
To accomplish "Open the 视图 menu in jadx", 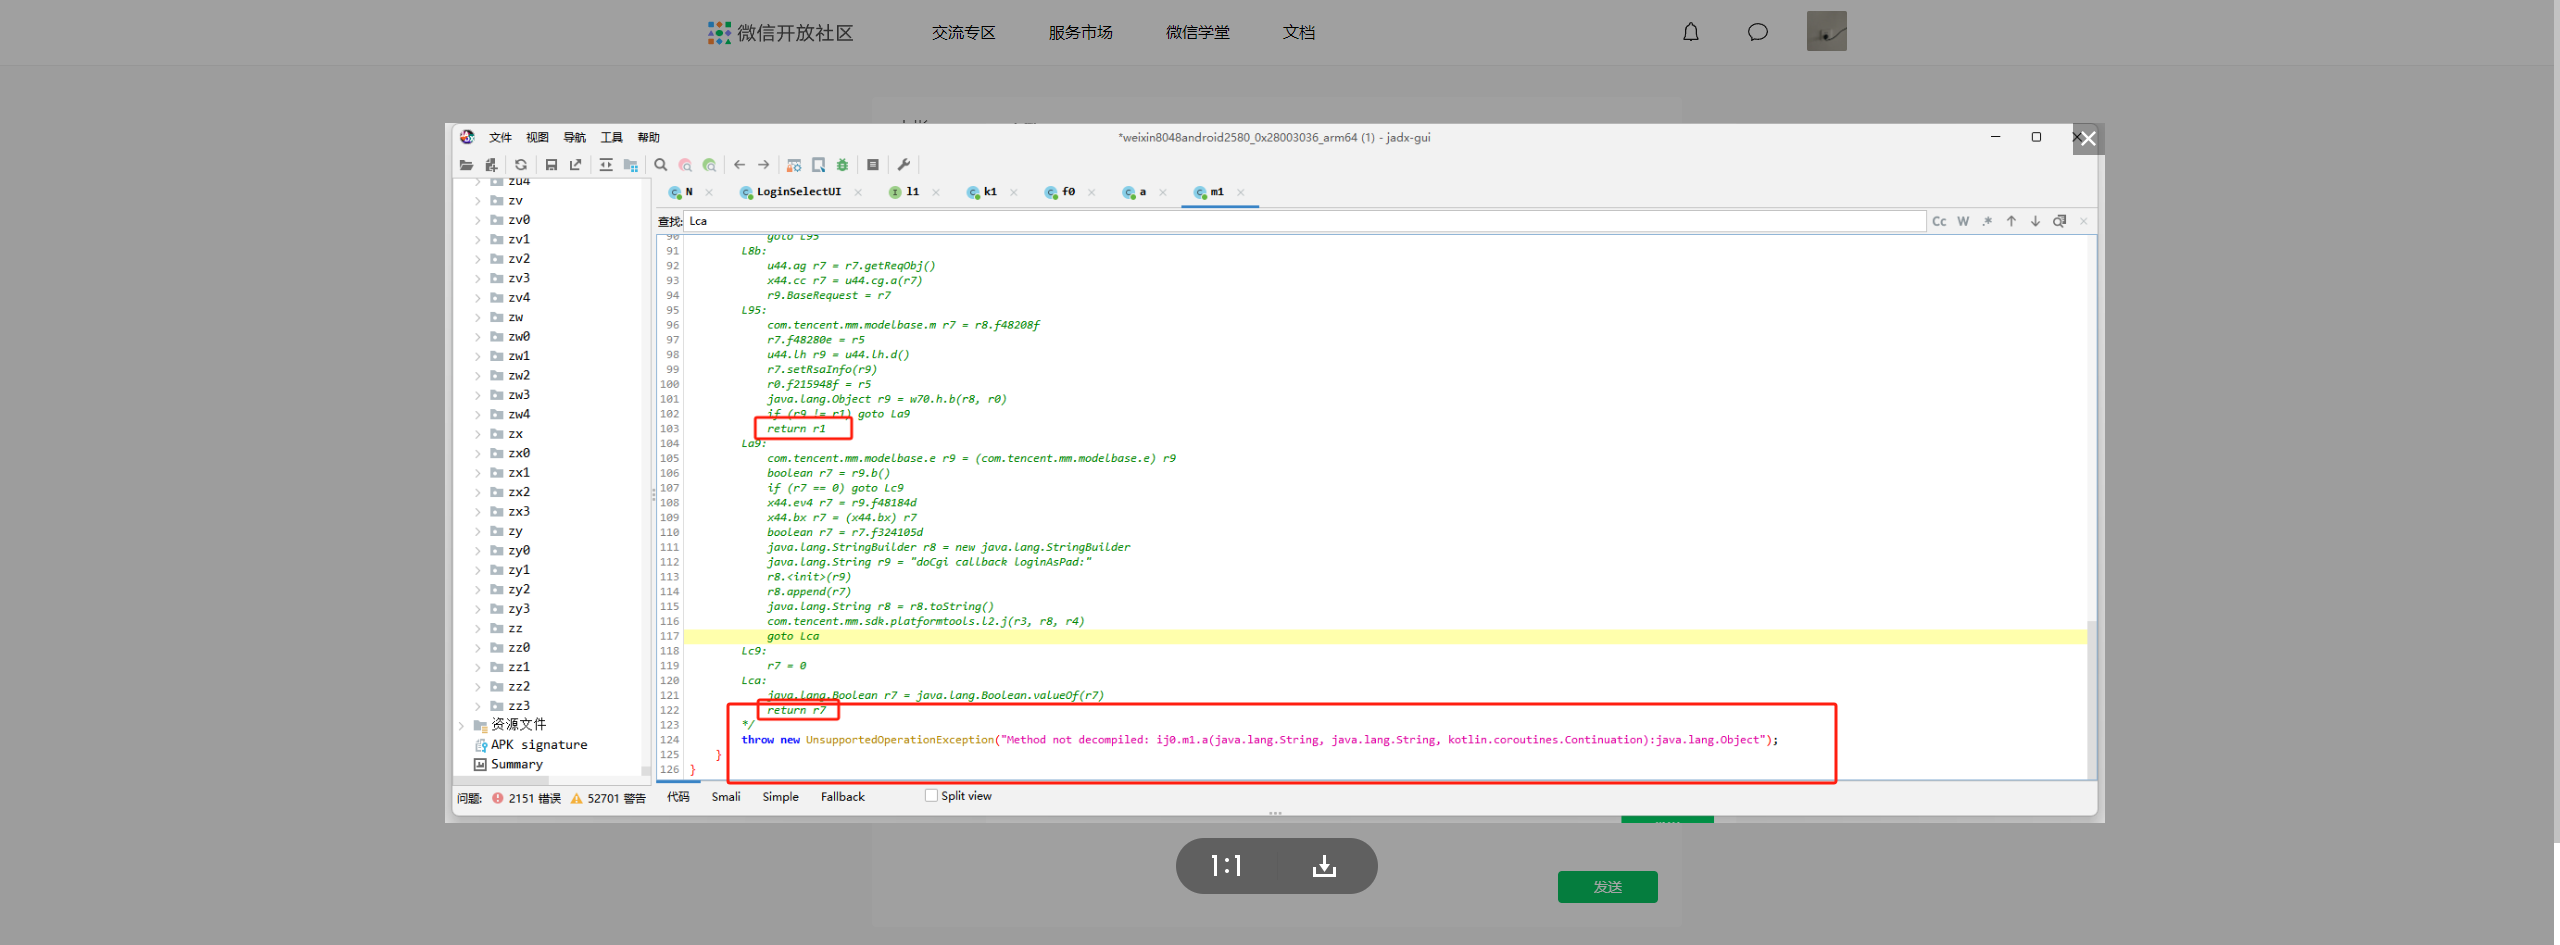I will click(x=537, y=137).
